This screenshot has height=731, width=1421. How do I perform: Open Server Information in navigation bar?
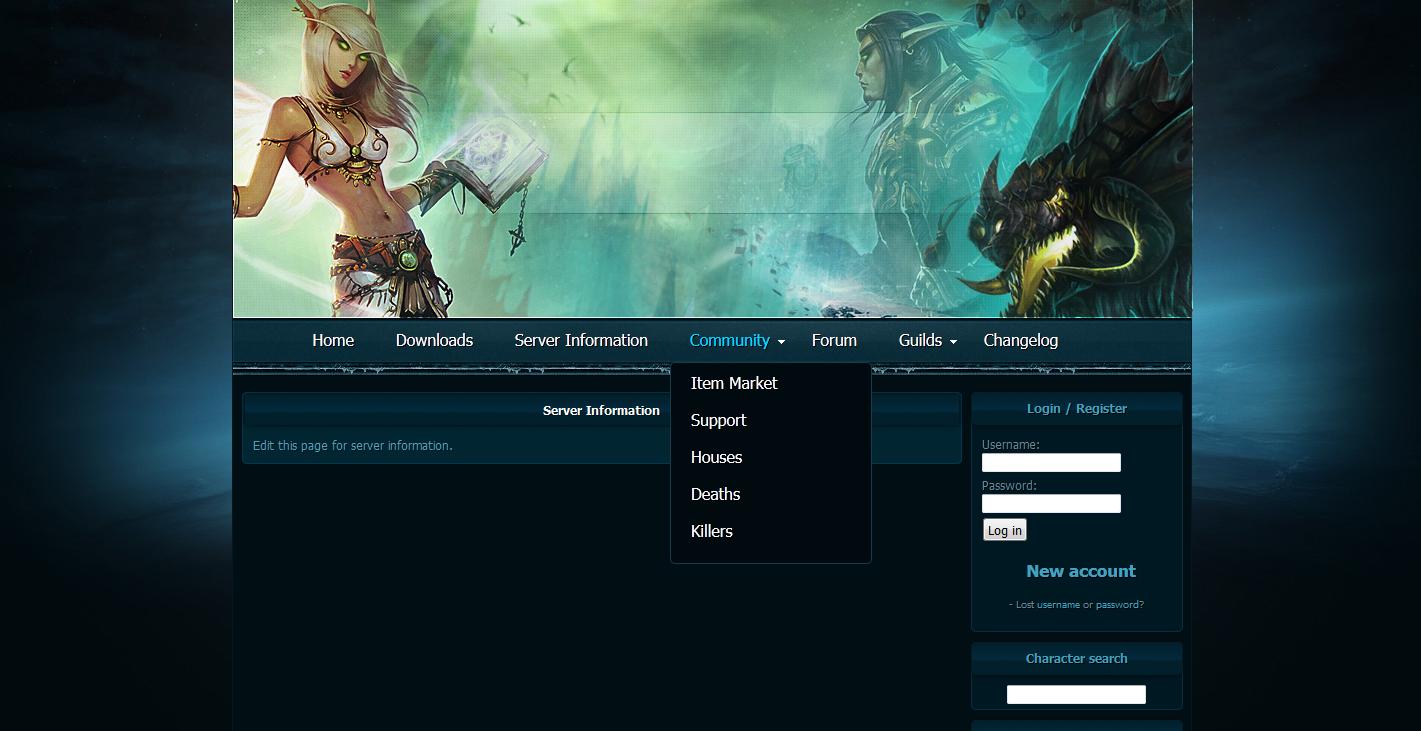581,340
